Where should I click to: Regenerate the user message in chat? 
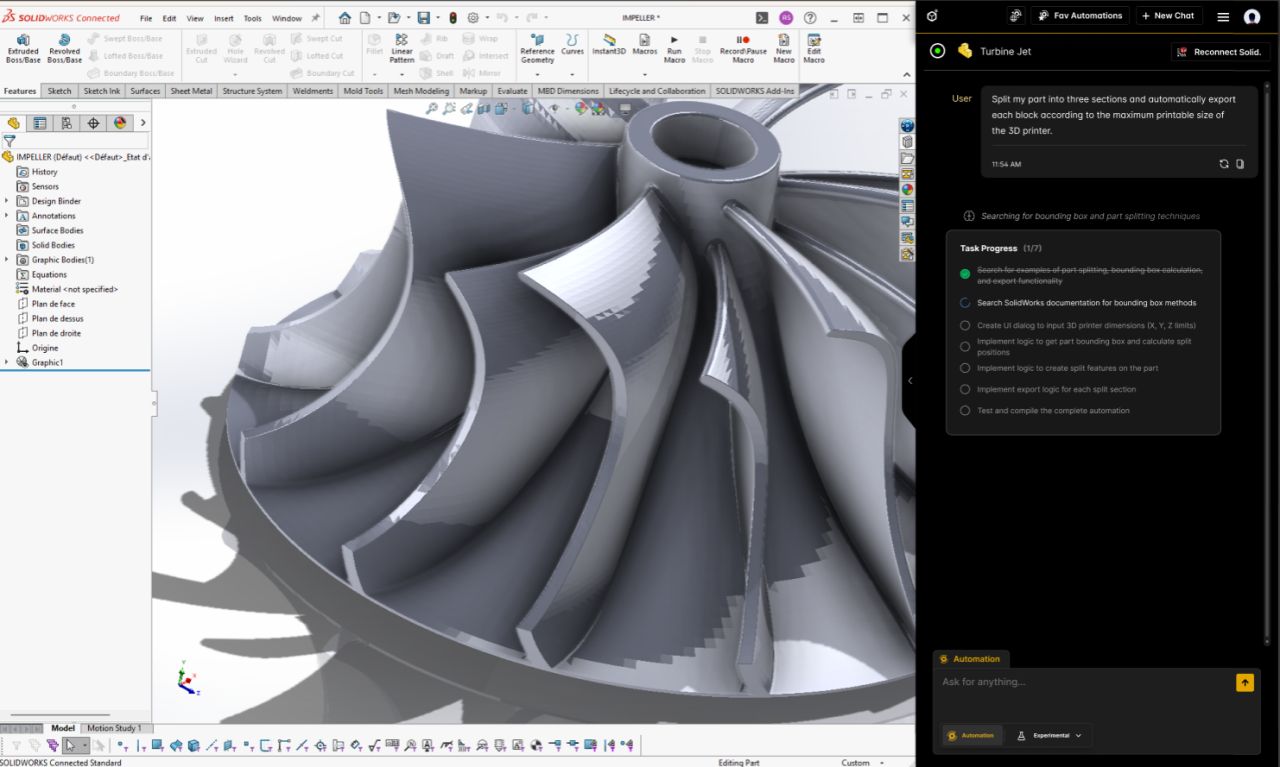coord(1223,164)
